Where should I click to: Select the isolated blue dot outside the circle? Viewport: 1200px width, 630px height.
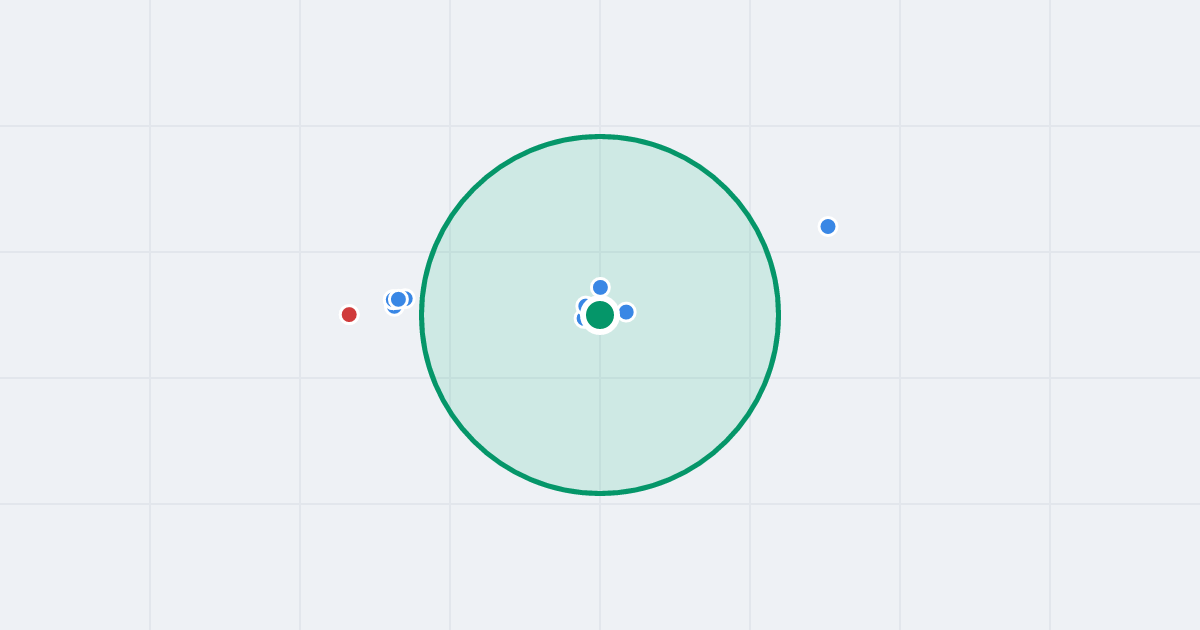tap(828, 226)
